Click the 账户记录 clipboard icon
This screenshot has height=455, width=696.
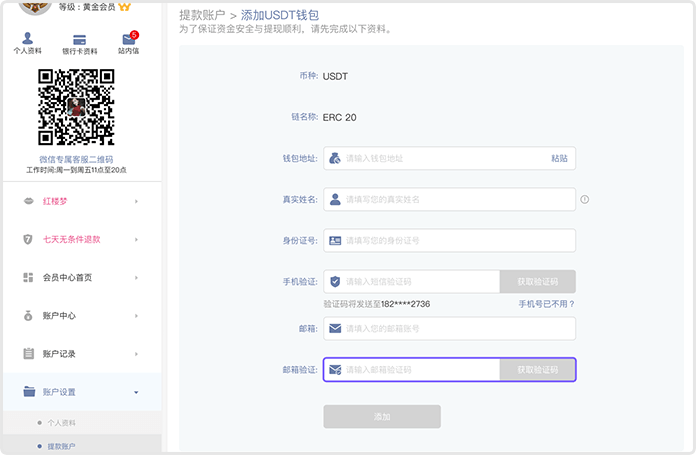pyautogui.click(x=28, y=354)
